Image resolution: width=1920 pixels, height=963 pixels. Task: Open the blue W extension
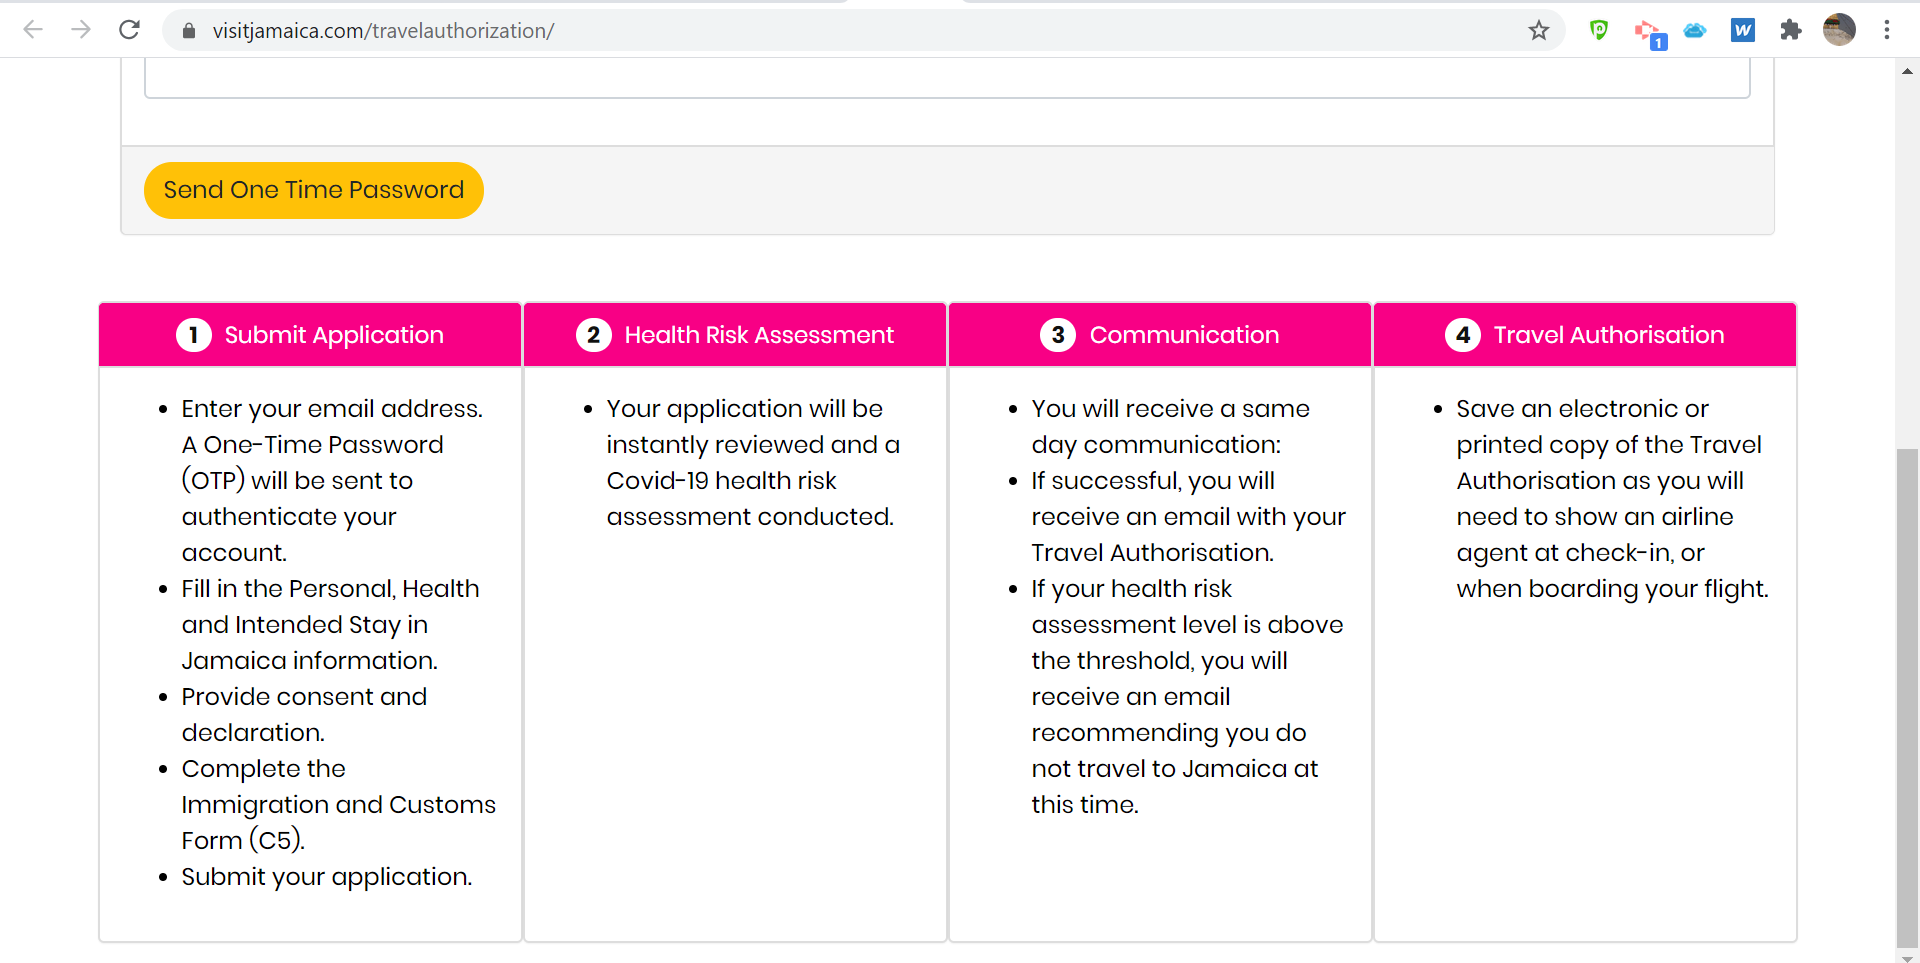coord(1743,31)
